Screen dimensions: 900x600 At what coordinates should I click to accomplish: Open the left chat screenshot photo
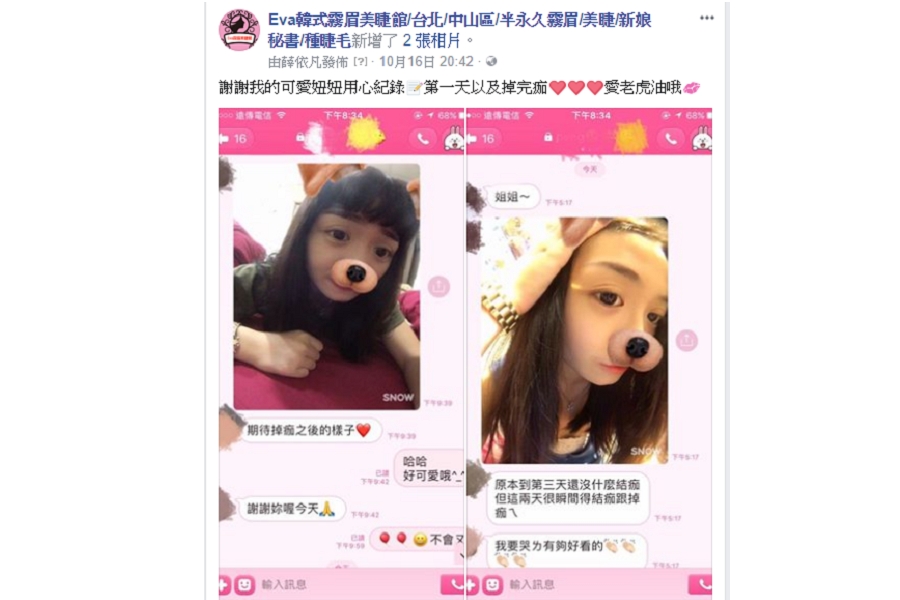pos(342,354)
